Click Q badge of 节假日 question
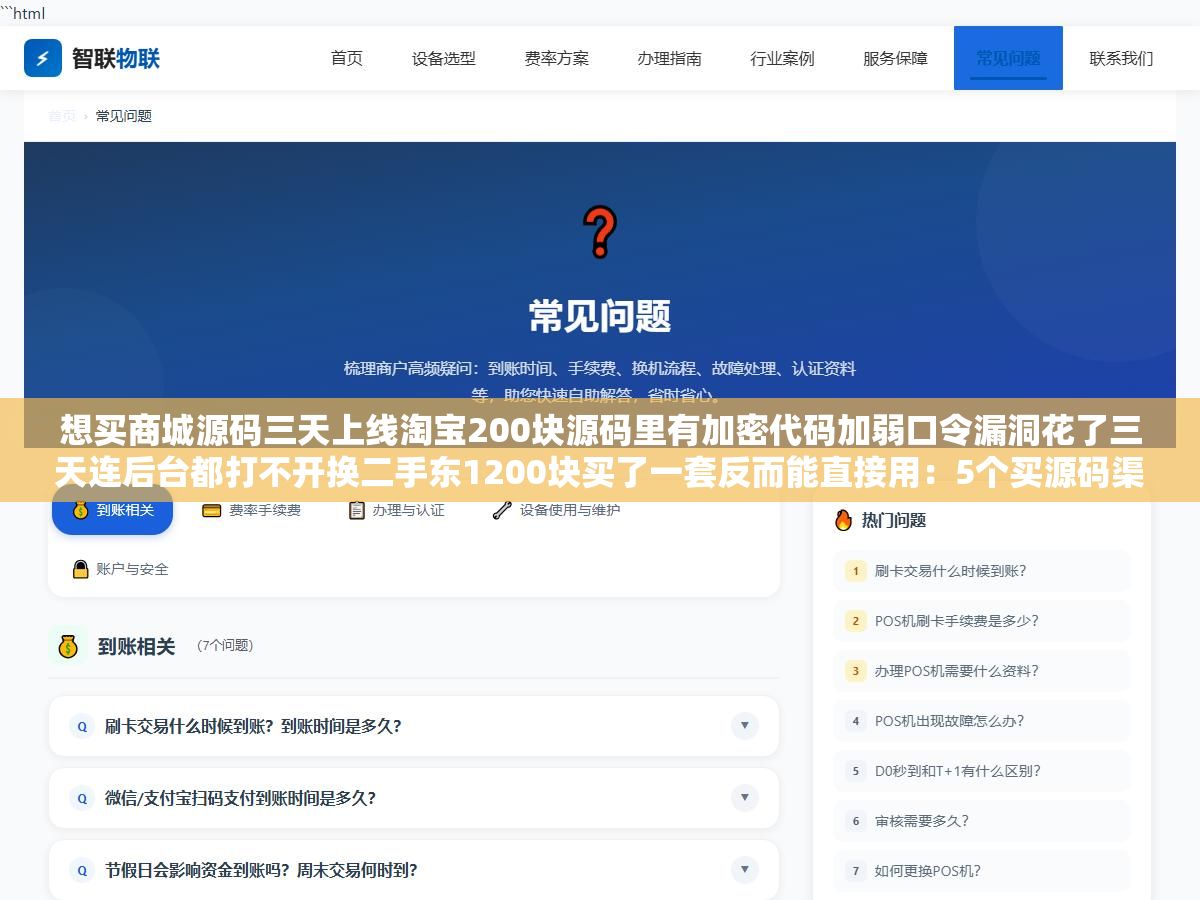Viewport: 1200px width, 900px height. 82,870
